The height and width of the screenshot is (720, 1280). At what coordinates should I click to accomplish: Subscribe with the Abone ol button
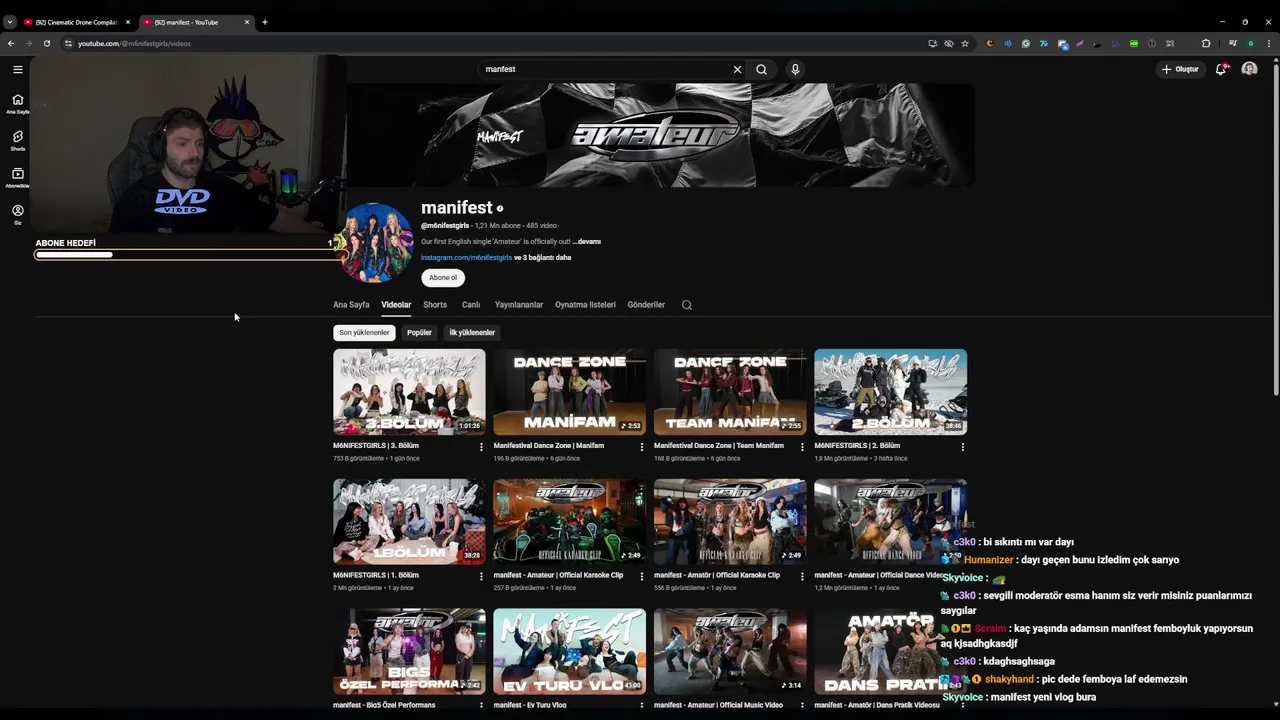443,278
